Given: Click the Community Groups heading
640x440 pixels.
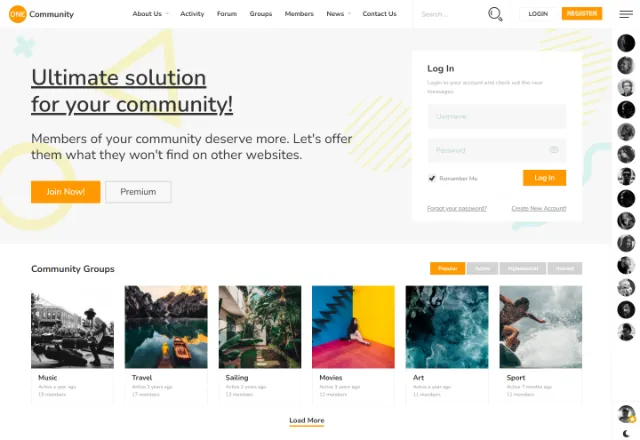Looking at the screenshot, I should click(73, 269).
